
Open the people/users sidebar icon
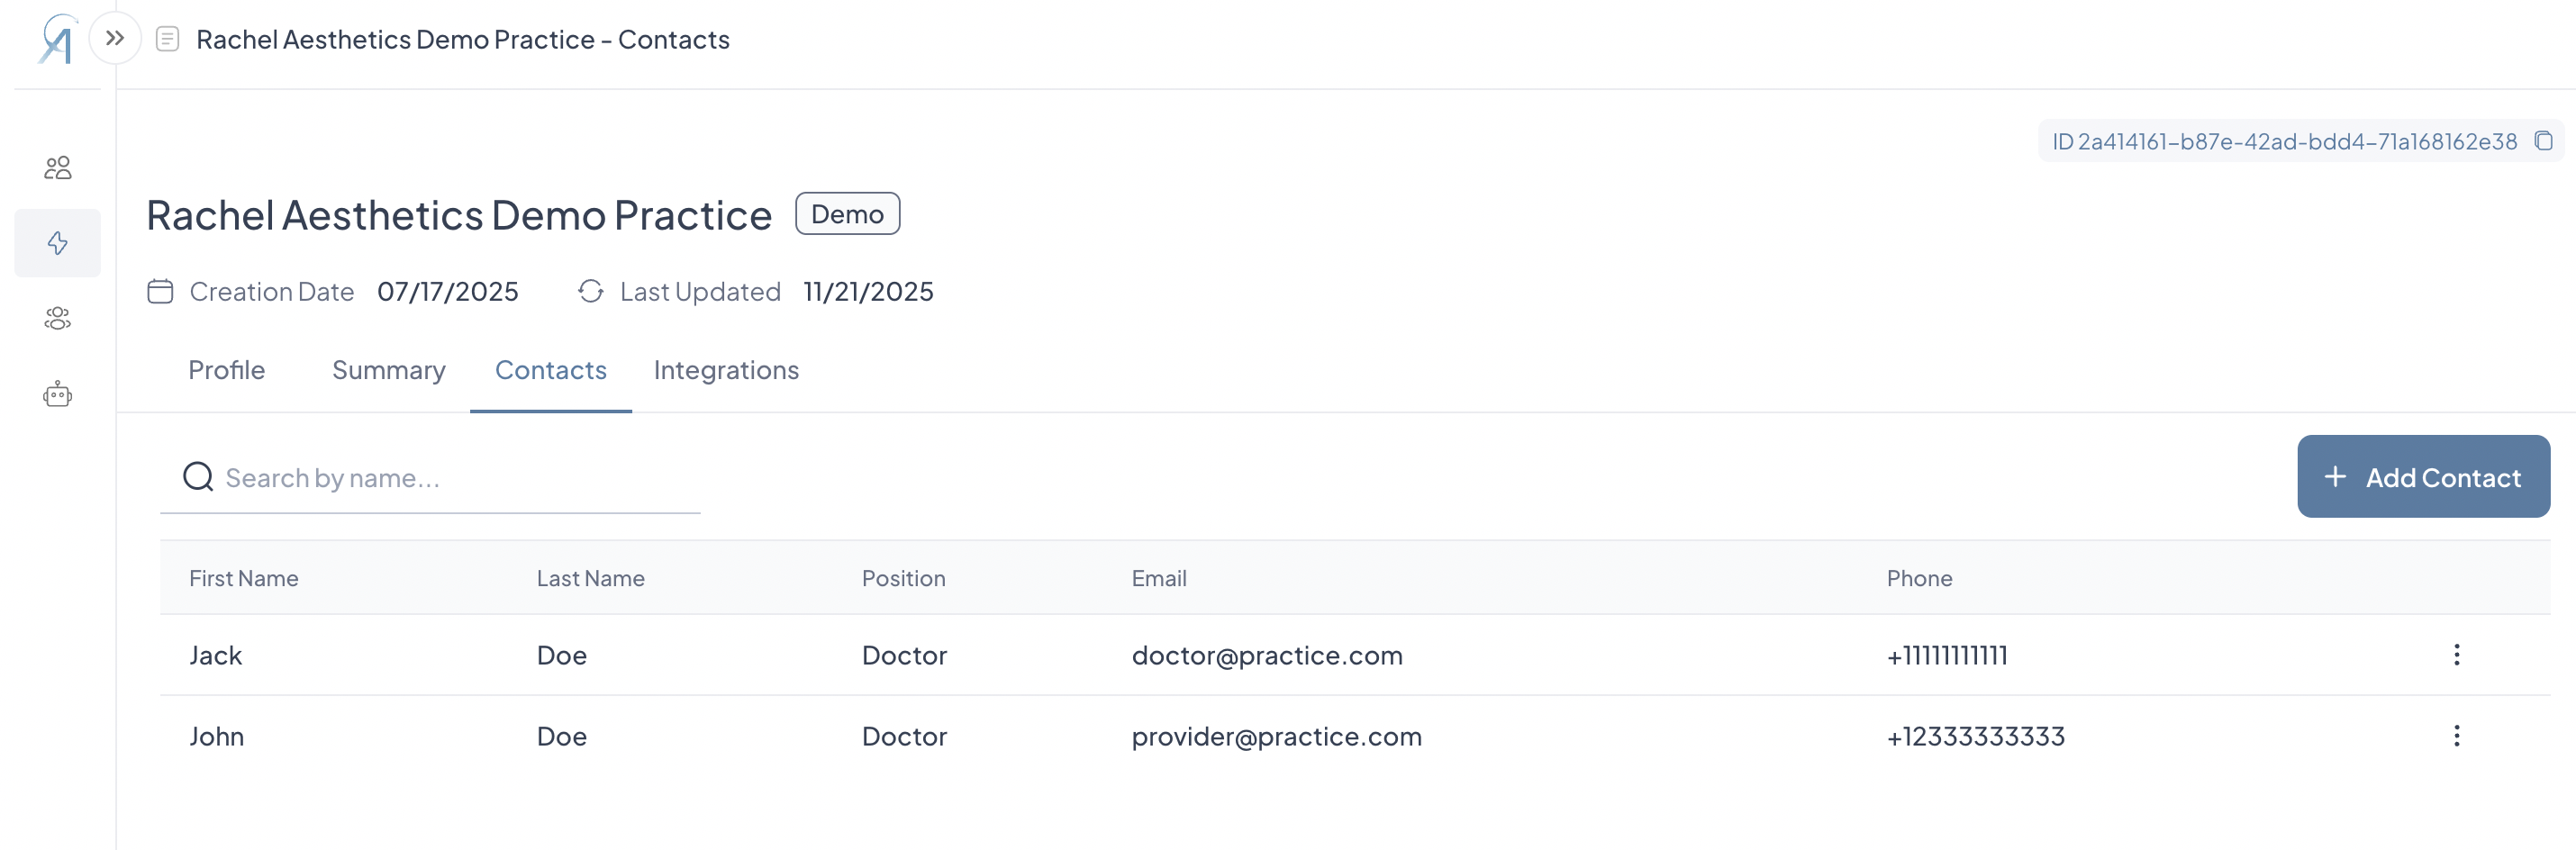pos(58,167)
